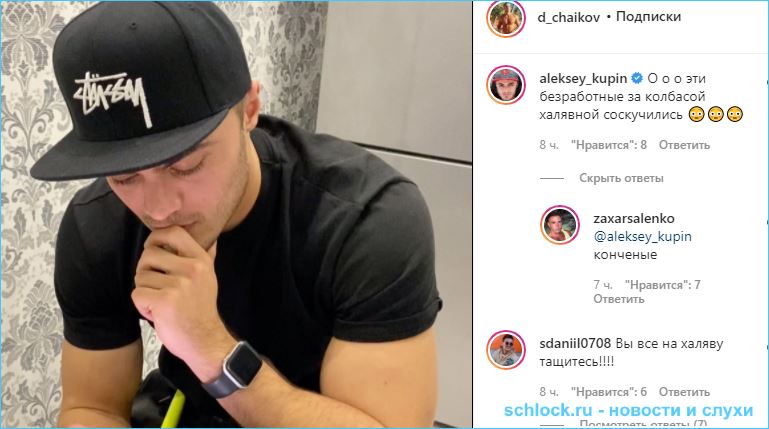Open zaxarsalenko avatar image

560,225
